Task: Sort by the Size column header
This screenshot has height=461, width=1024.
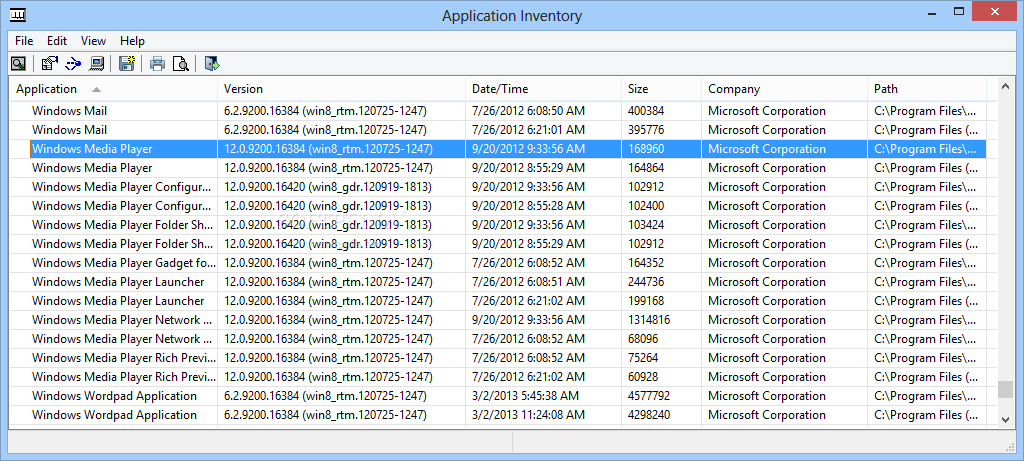Action: (x=662, y=89)
